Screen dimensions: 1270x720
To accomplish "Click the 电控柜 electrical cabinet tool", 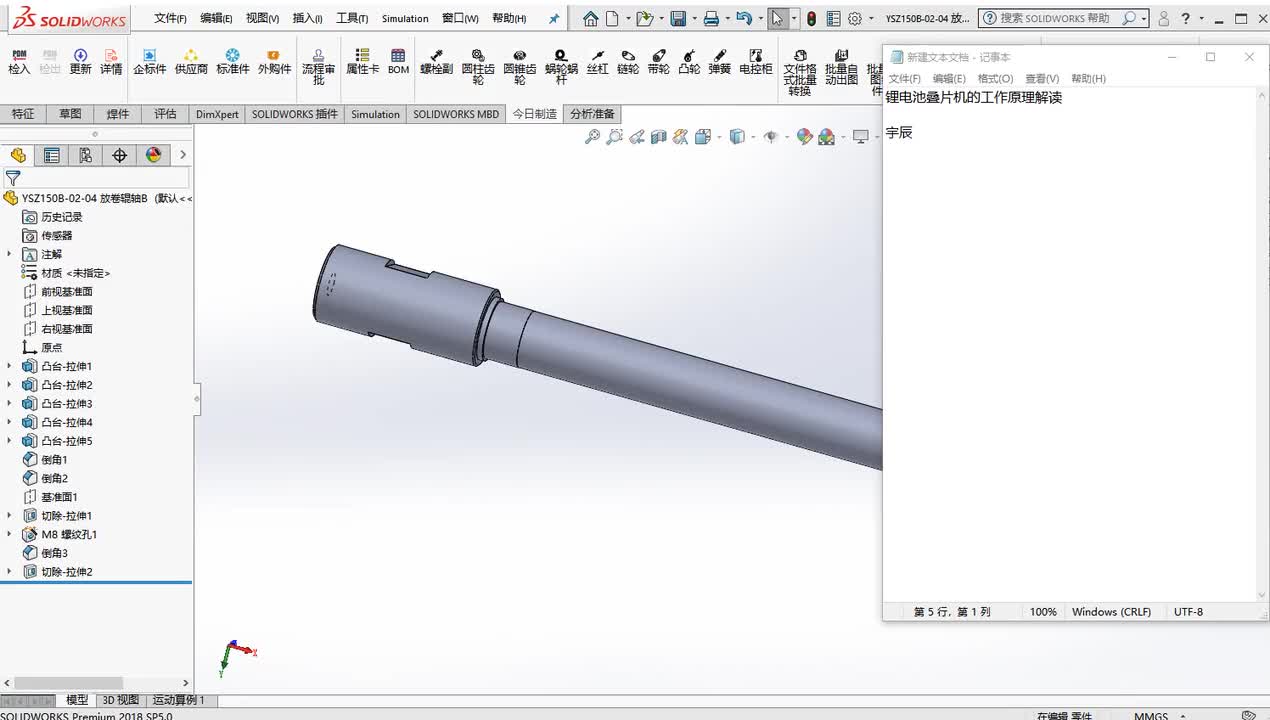I will (x=756, y=62).
